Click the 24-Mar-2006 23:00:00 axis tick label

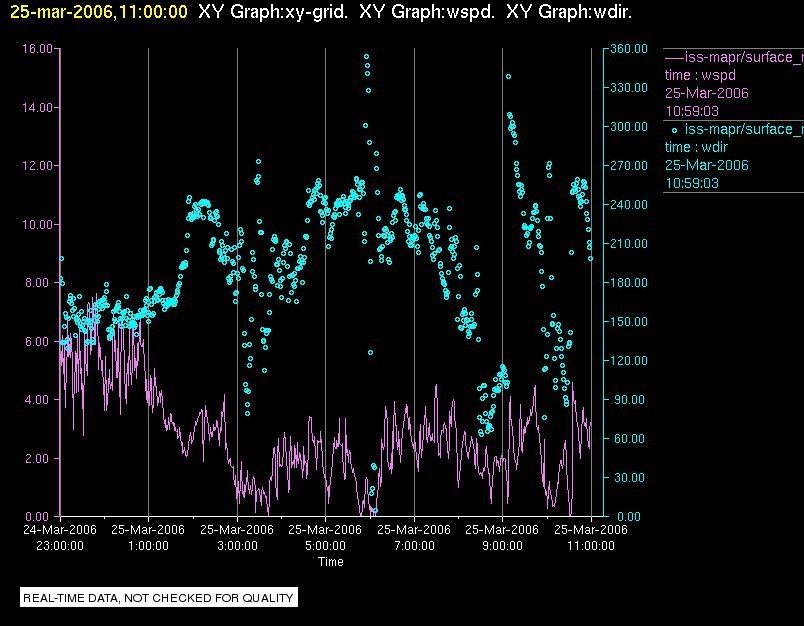tap(60, 538)
